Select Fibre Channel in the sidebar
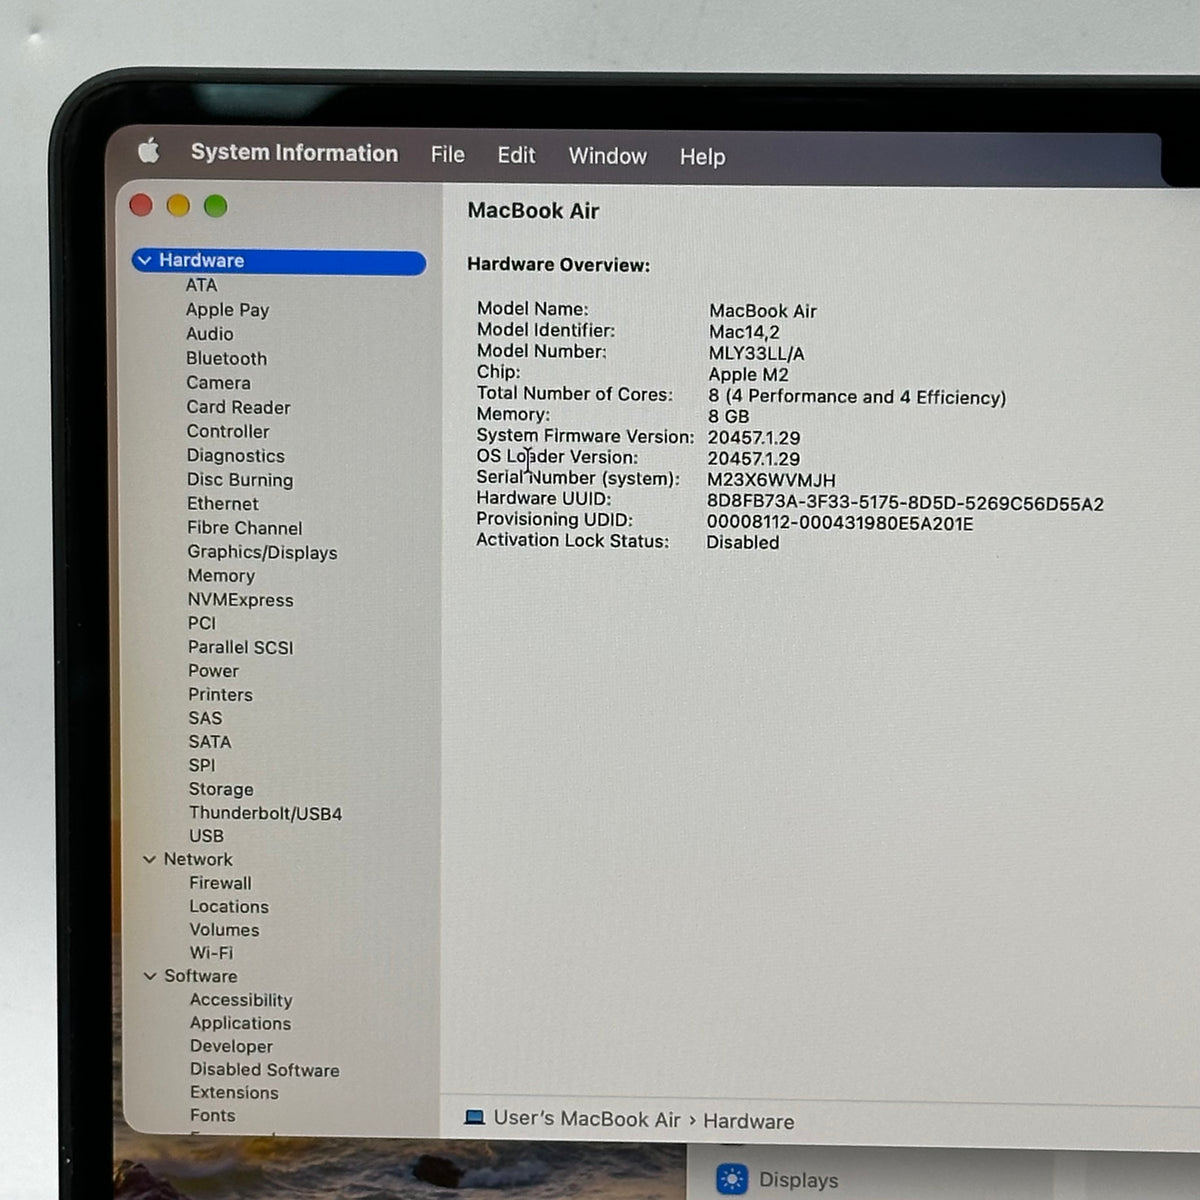This screenshot has height=1200, width=1200. [244, 528]
